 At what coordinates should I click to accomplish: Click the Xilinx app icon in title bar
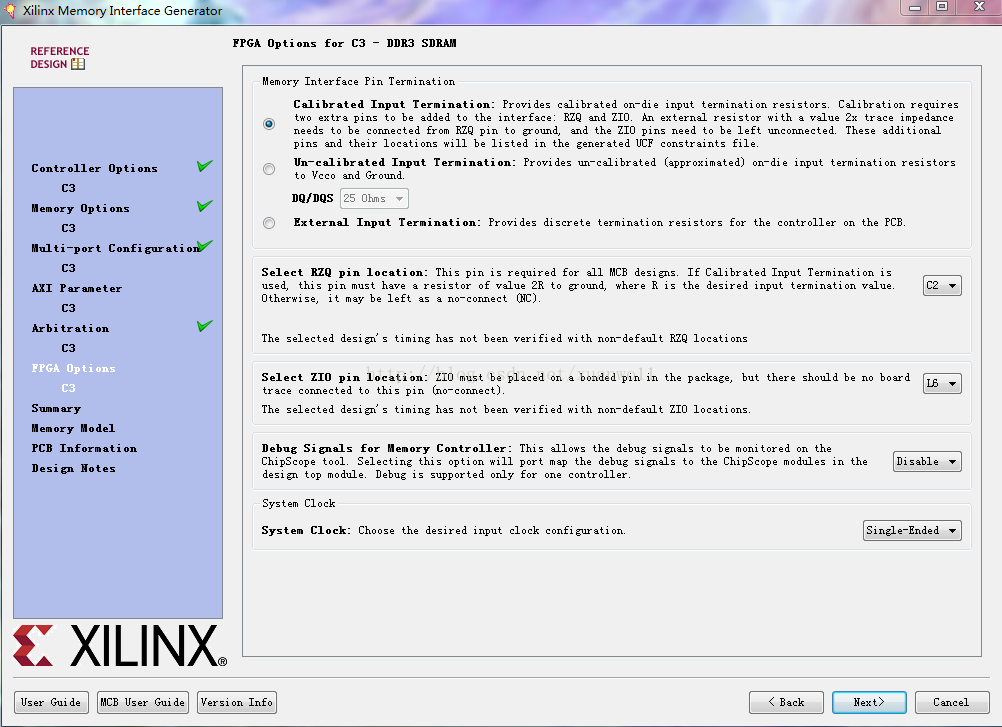tap(10, 11)
